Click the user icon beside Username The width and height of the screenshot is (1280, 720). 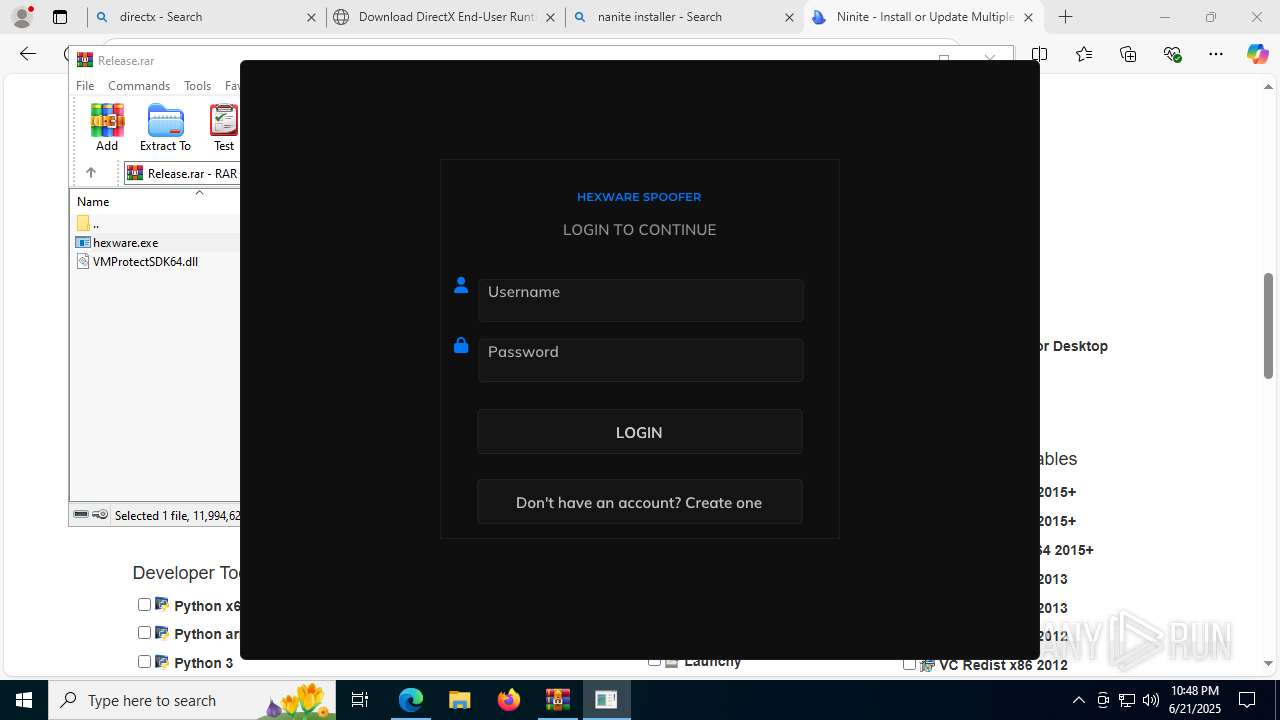[461, 285]
